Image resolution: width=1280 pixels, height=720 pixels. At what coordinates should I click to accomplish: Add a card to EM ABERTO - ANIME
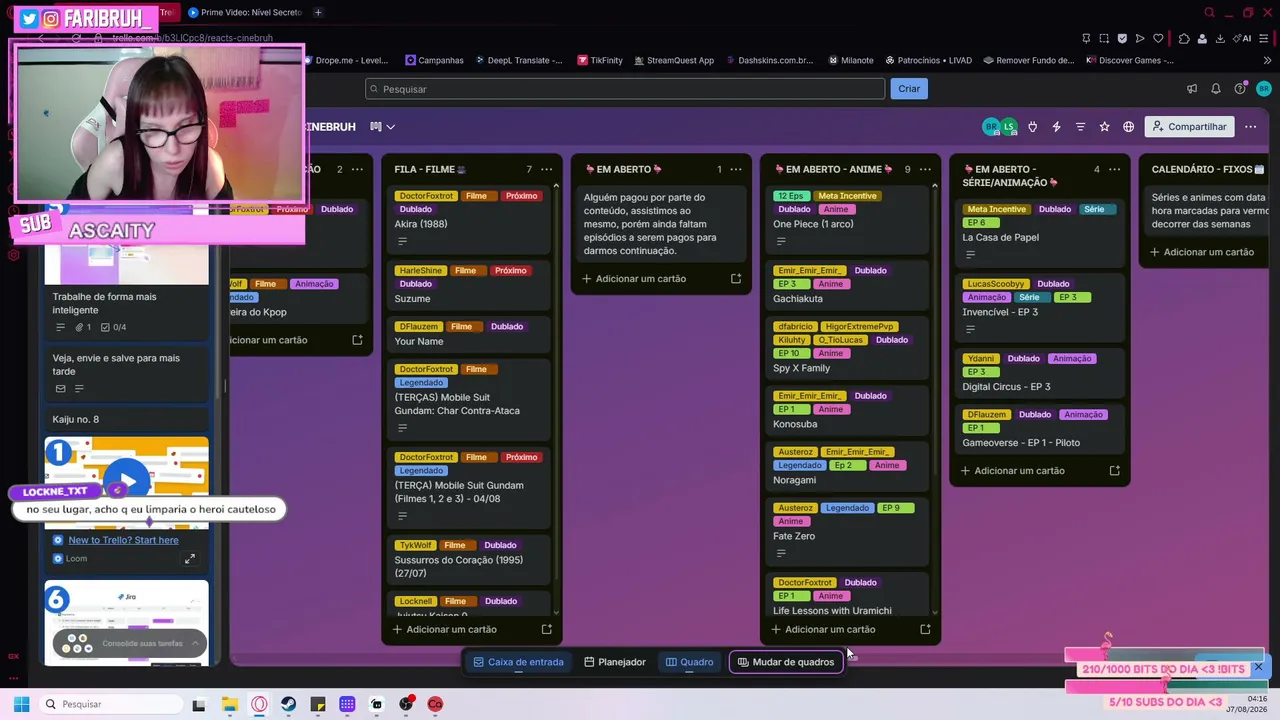830,629
